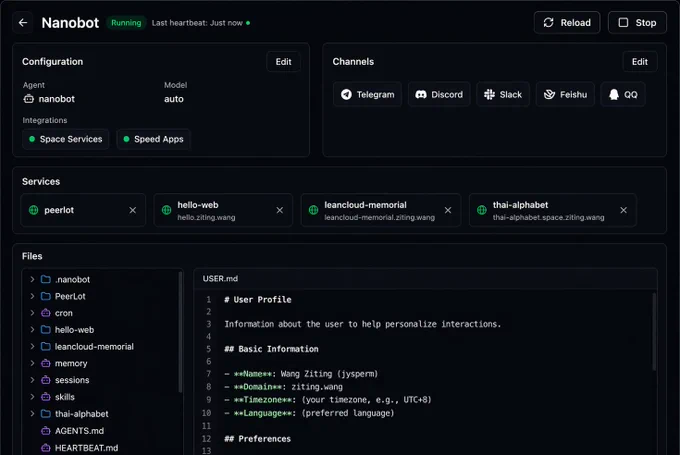Image resolution: width=680 pixels, height=455 pixels.
Task: Click the Domain line 'ziting.wang' in editor
Action: tap(283, 387)
